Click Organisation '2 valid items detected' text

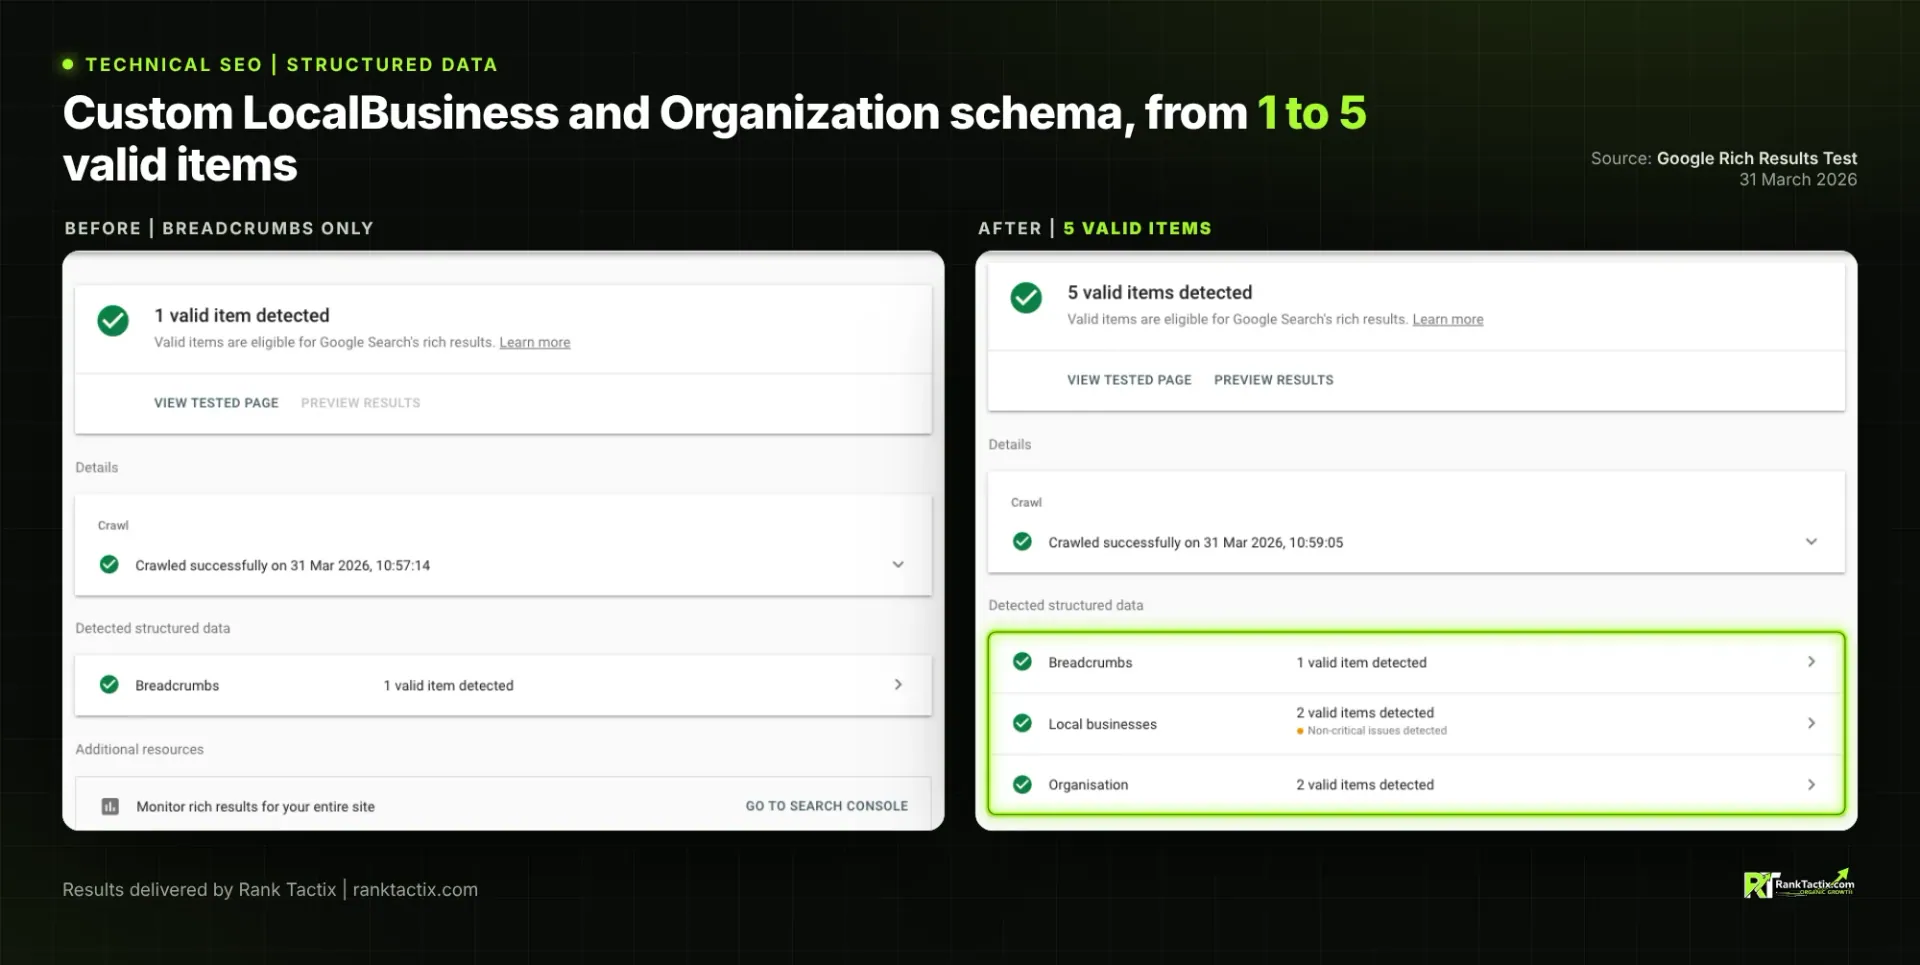click(x=1365, y=785)
